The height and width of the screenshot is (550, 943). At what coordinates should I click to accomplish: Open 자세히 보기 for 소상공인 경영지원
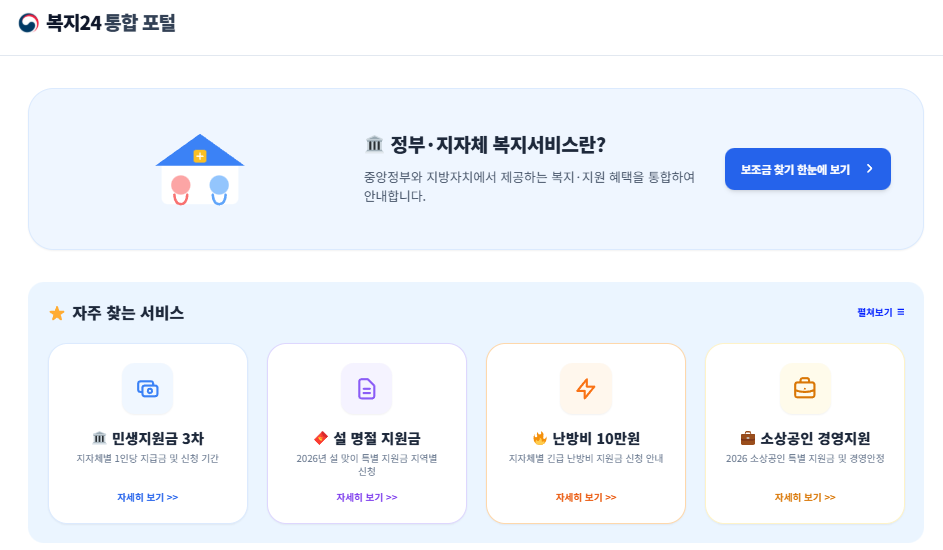tap(805, 497)
